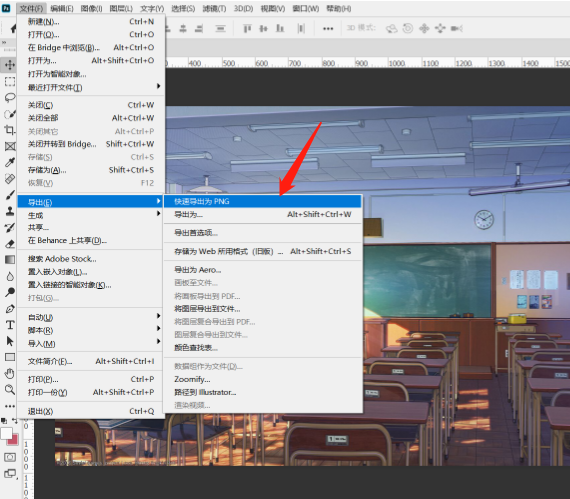Open the 滤镜(T) menu
This screenshot has height=499, width=570.
point(214,8)
